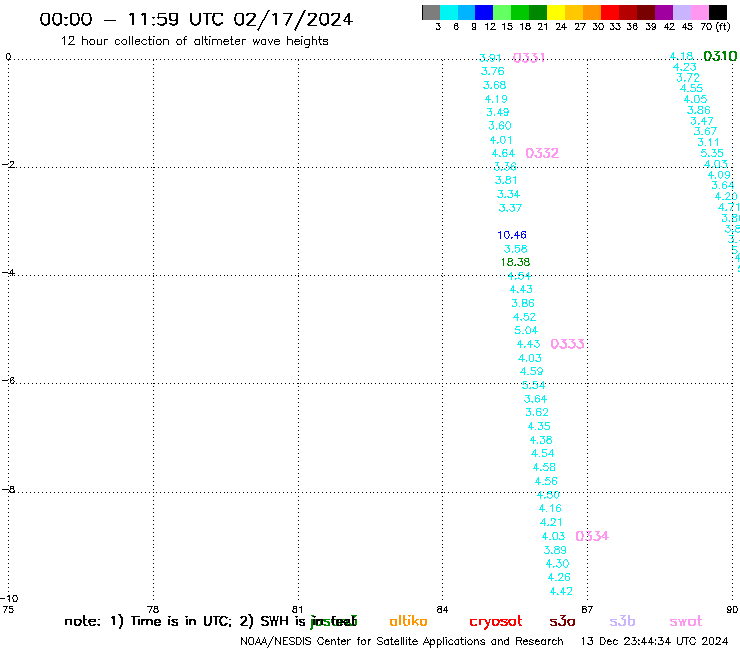Click wave height value 3.11
Screen dimensions: 740x650
(x=708, y=142)
